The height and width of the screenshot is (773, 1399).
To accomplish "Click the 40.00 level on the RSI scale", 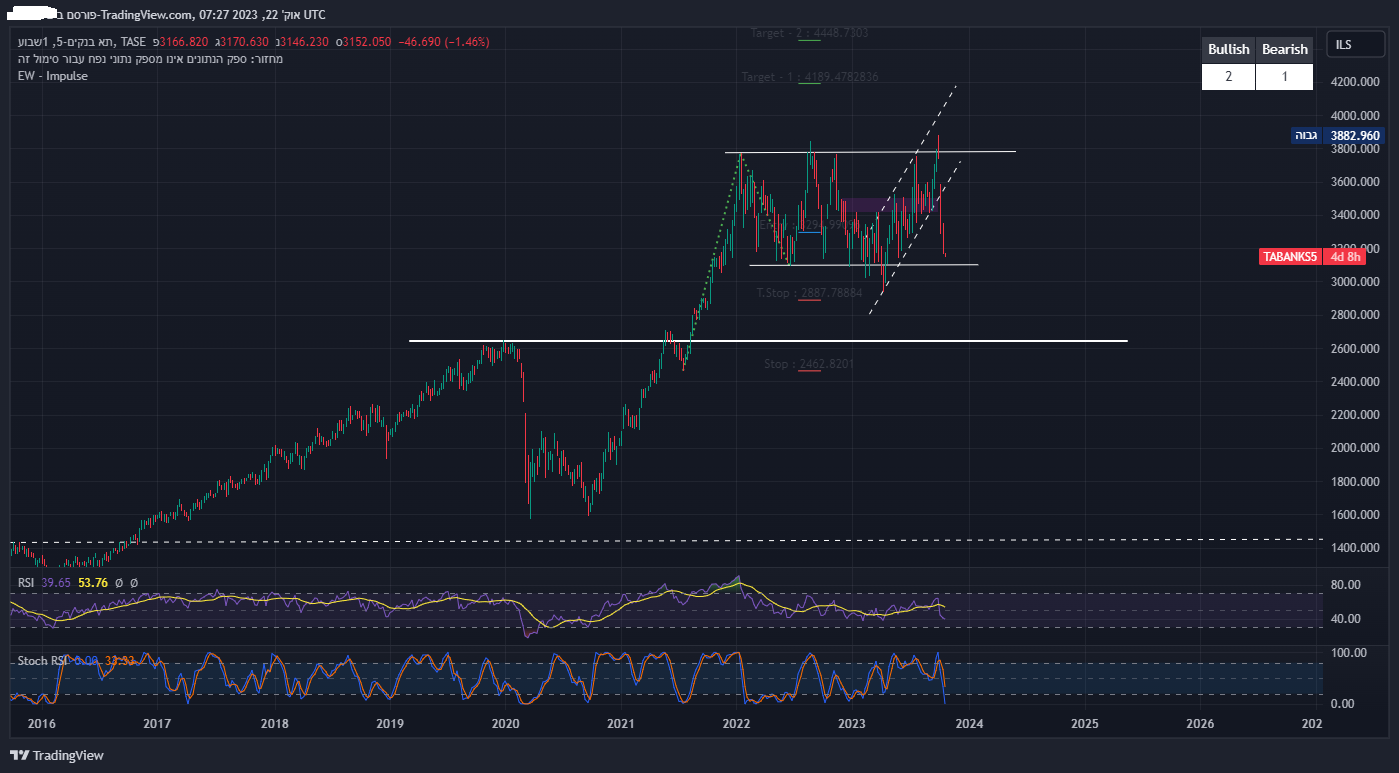I will [x=1347, y=619].
